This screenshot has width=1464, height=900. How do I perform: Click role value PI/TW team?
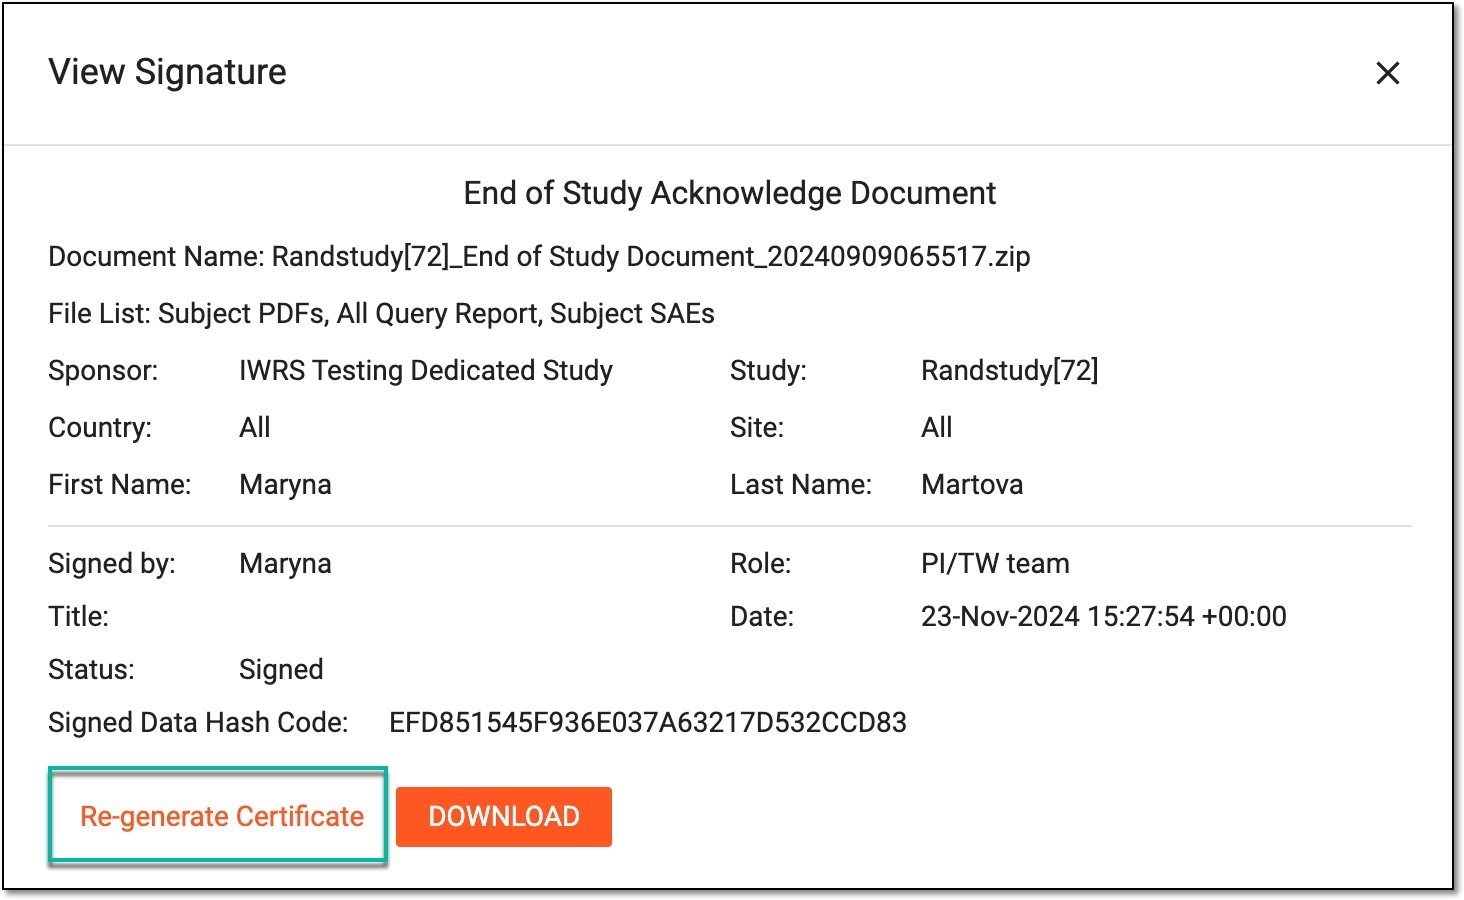[995, 563]
